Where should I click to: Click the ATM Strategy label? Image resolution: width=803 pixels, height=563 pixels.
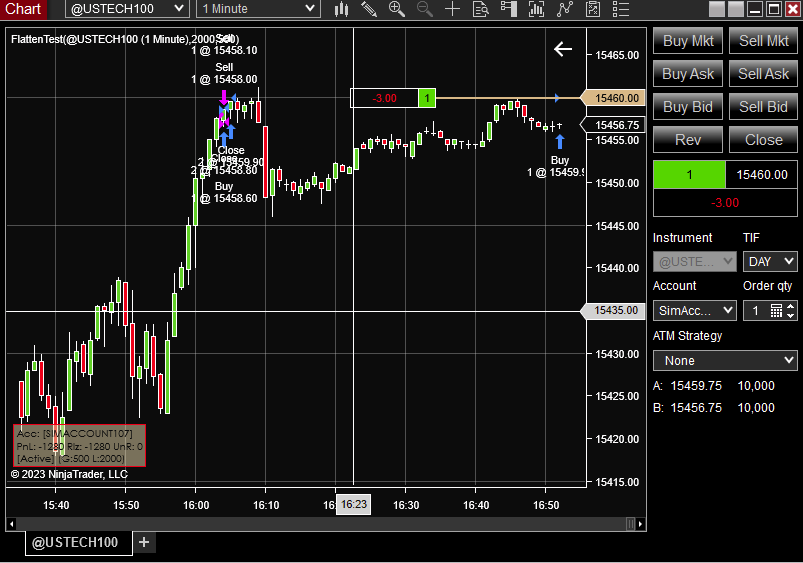(687, 336)
